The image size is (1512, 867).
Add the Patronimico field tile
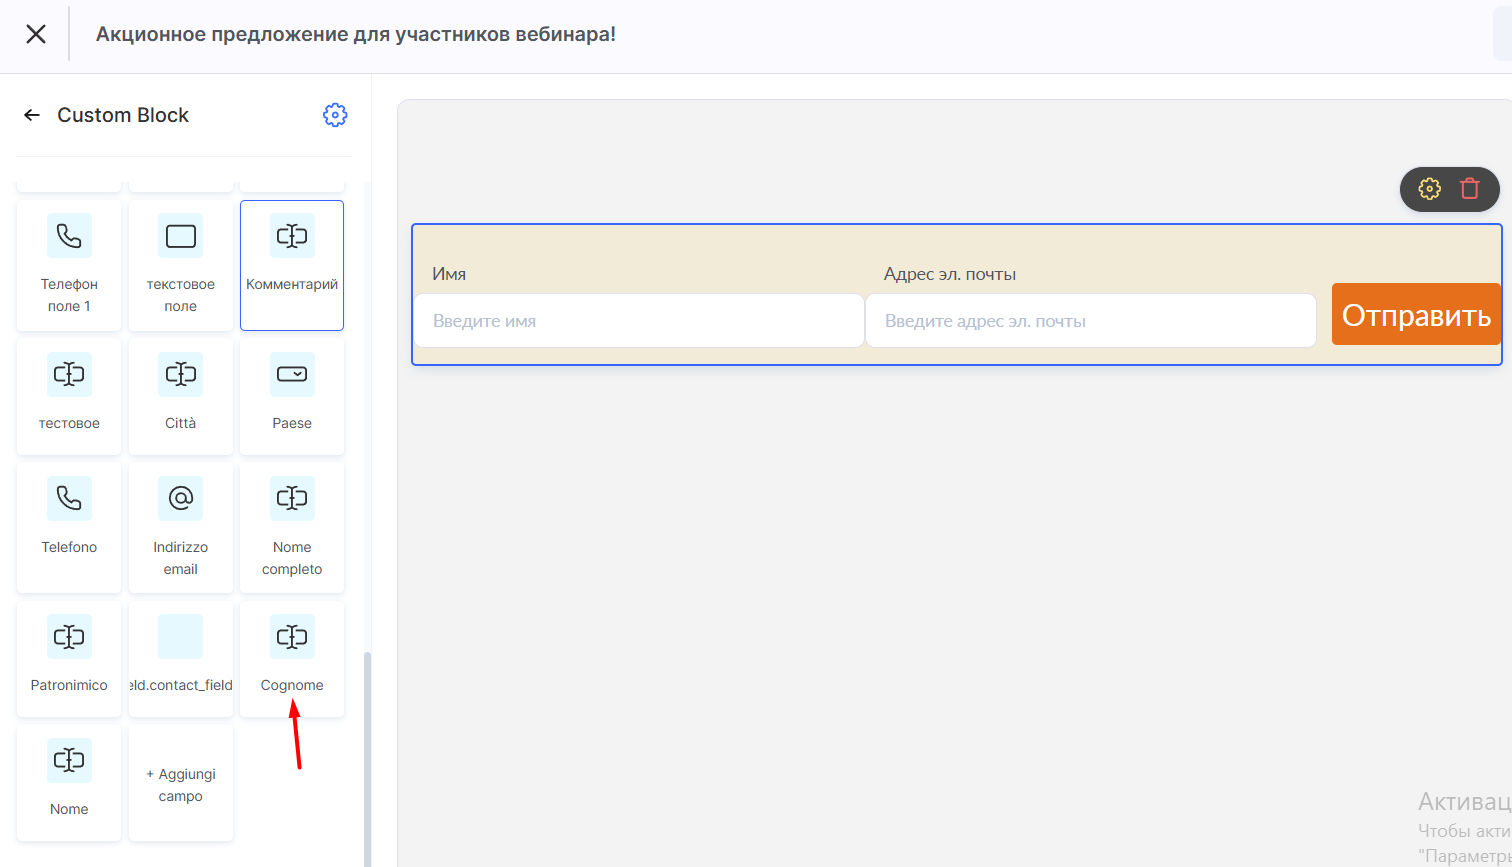(69, 657)
